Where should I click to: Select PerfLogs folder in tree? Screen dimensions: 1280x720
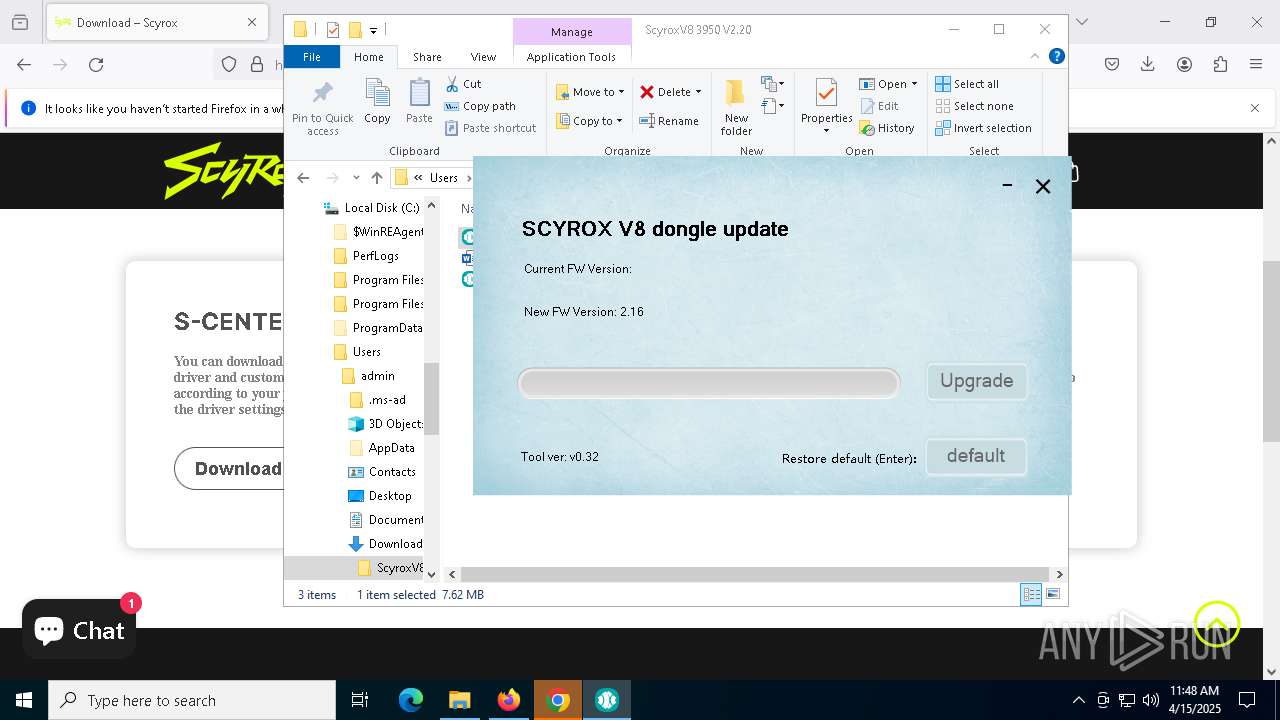point(375,256)
